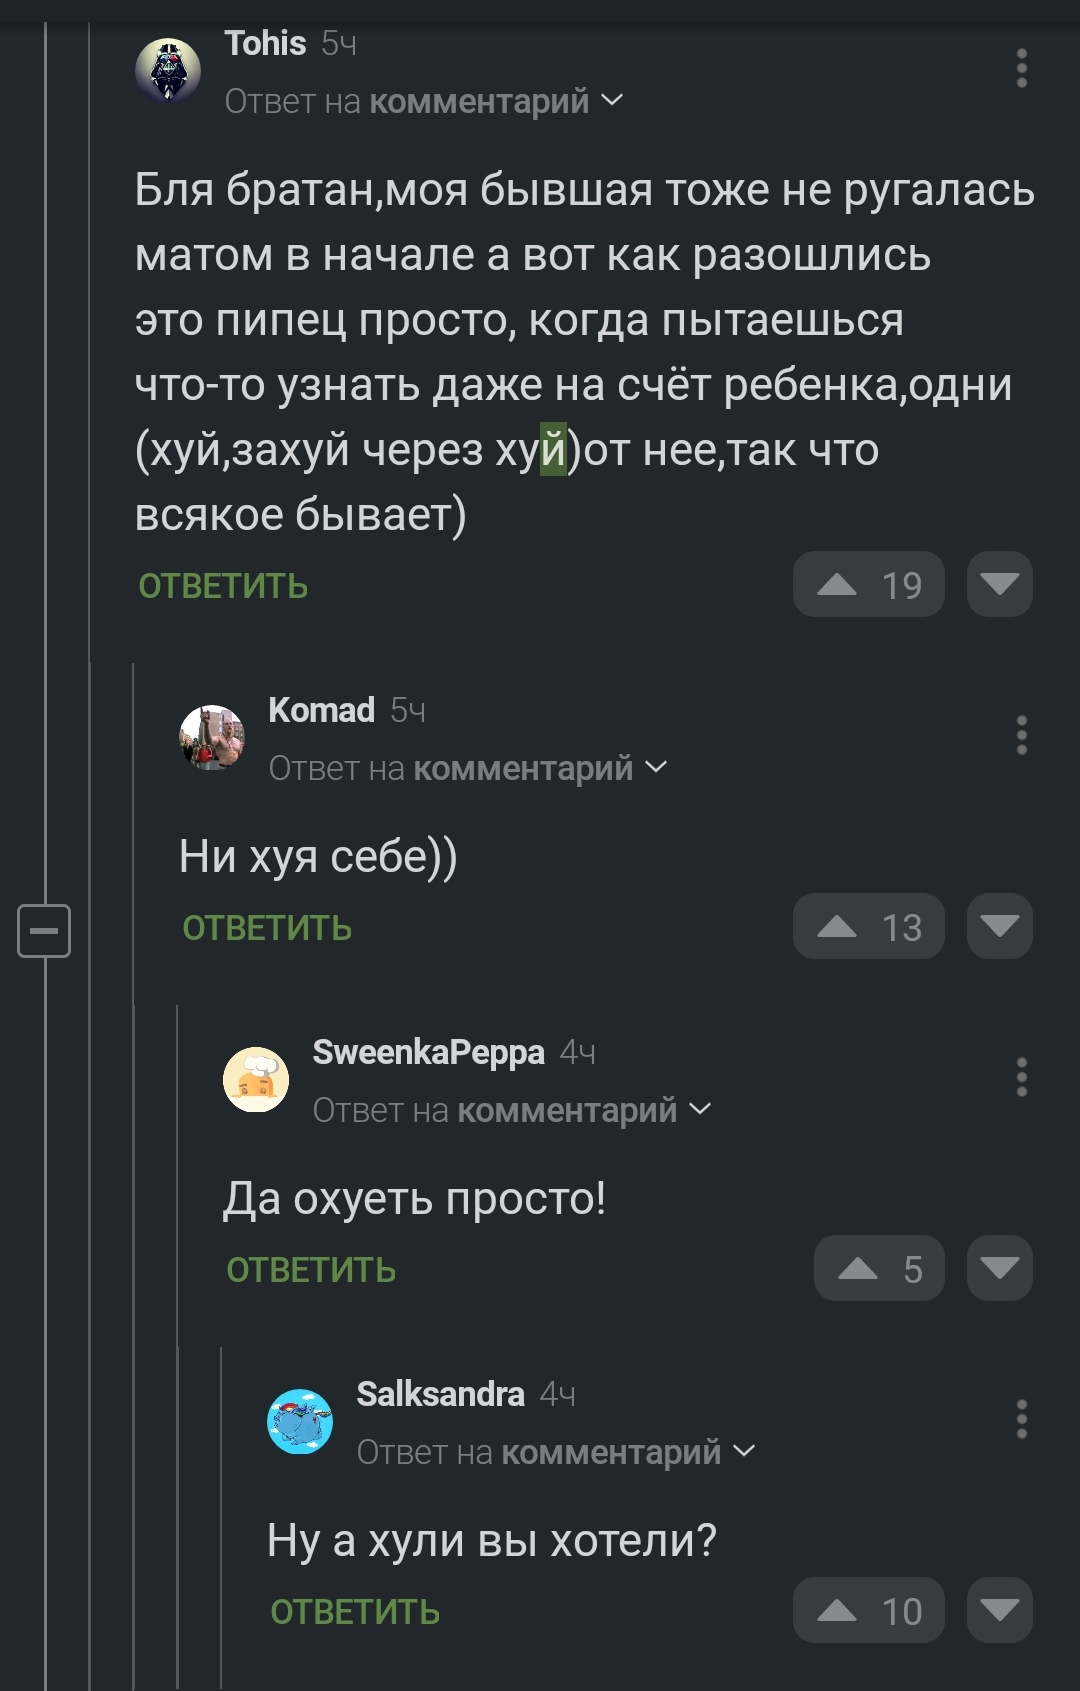
Task: Expand parent comment chevron under Tohis
Action: [613, 100]
